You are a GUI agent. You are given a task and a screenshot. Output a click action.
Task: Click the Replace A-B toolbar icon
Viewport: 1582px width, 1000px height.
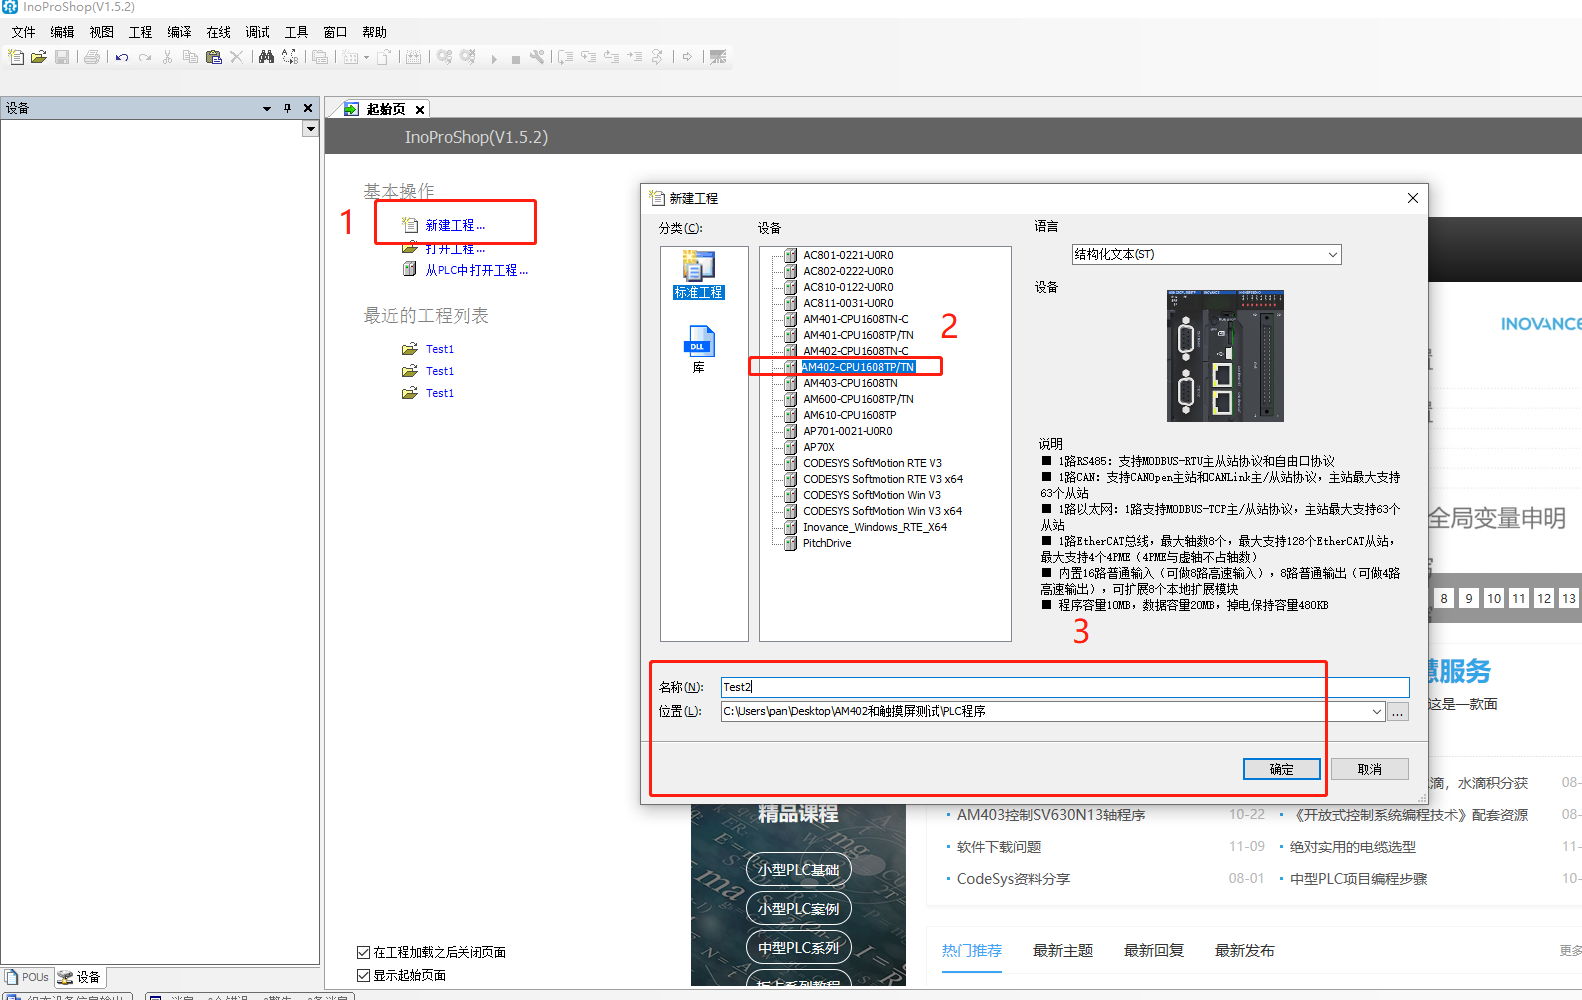[290, 57]
